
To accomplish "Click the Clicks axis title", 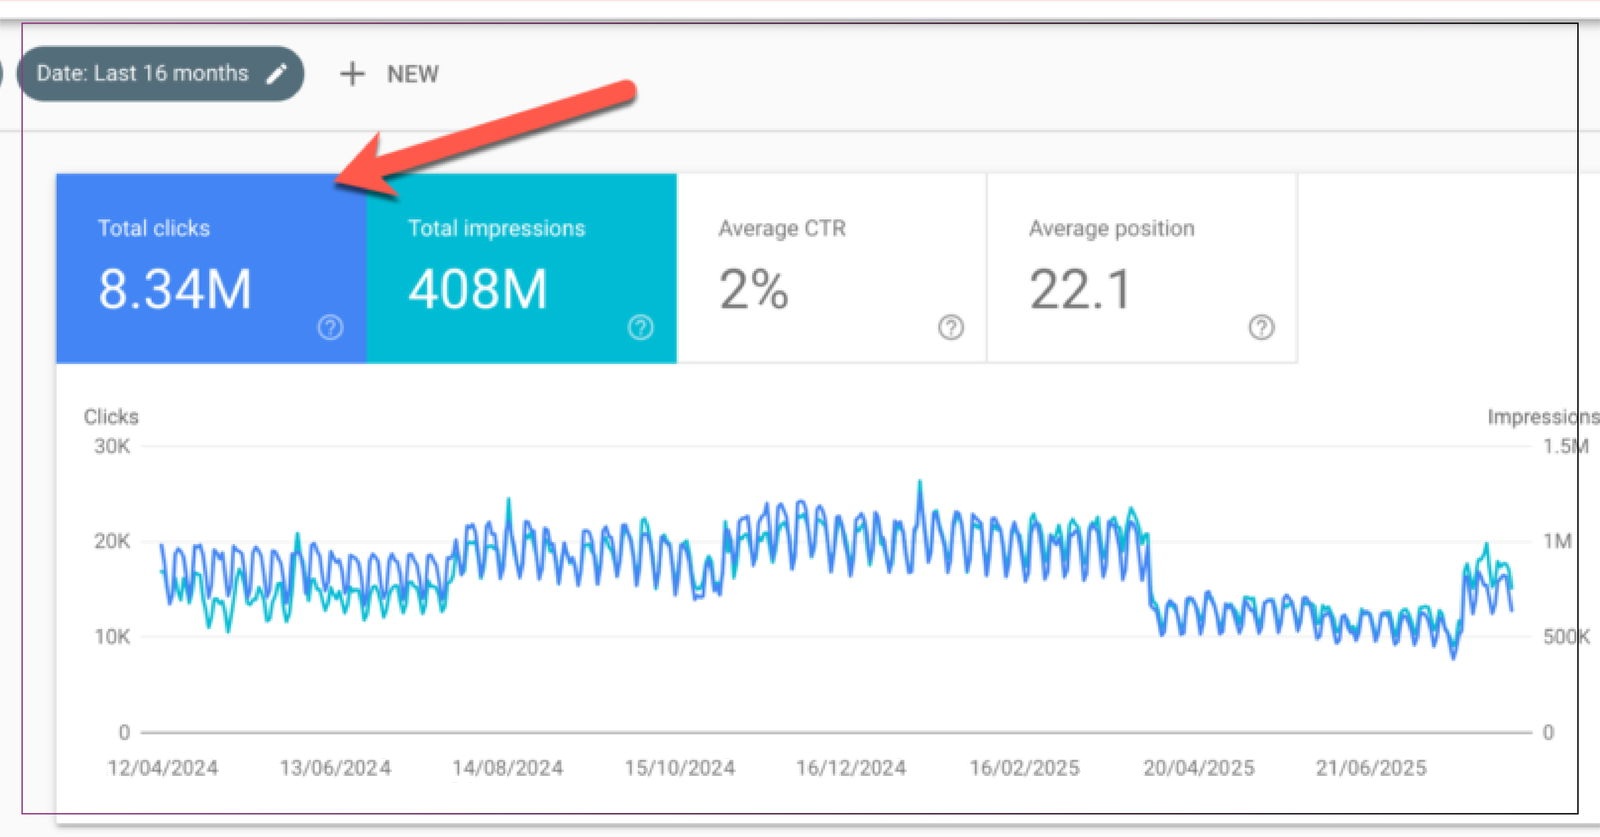I will [x=111, y=417].
